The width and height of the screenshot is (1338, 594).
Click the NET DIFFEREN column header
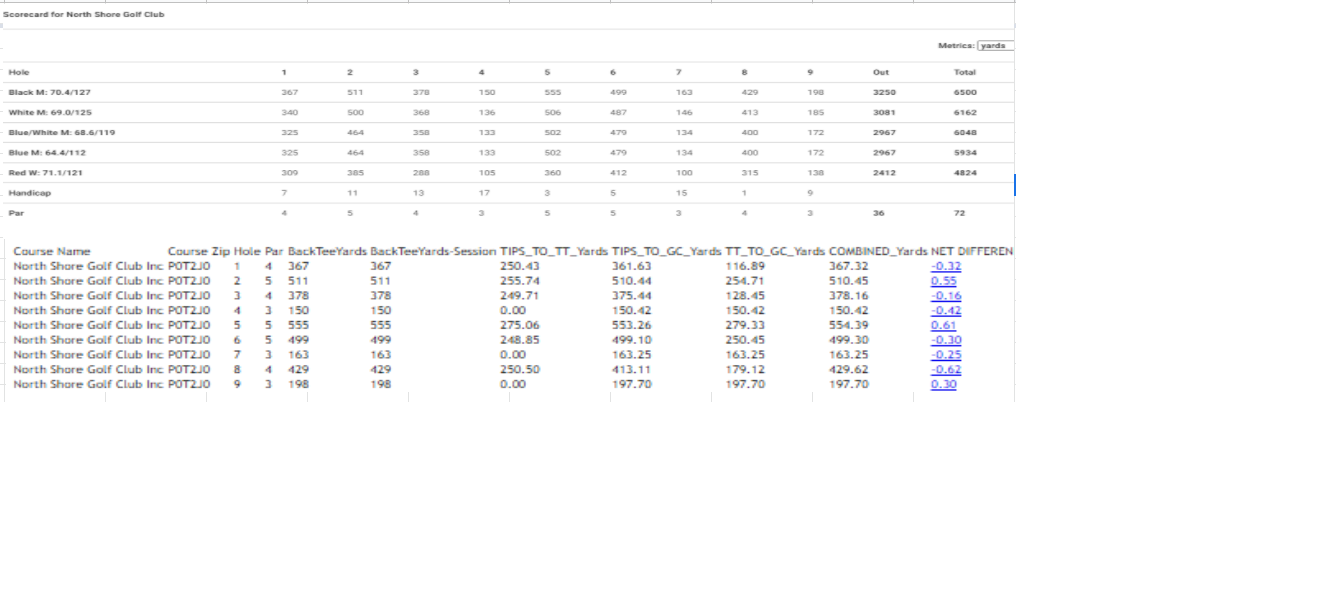(x=972, y=251)
